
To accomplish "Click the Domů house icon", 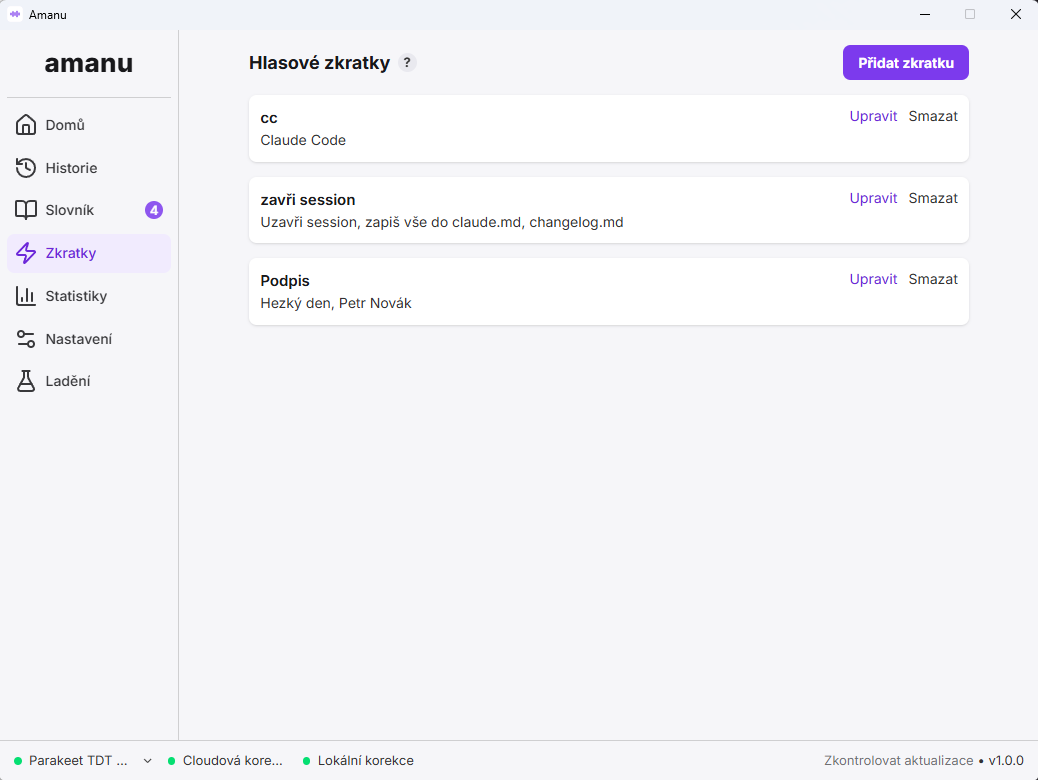I will pos(26,124).
